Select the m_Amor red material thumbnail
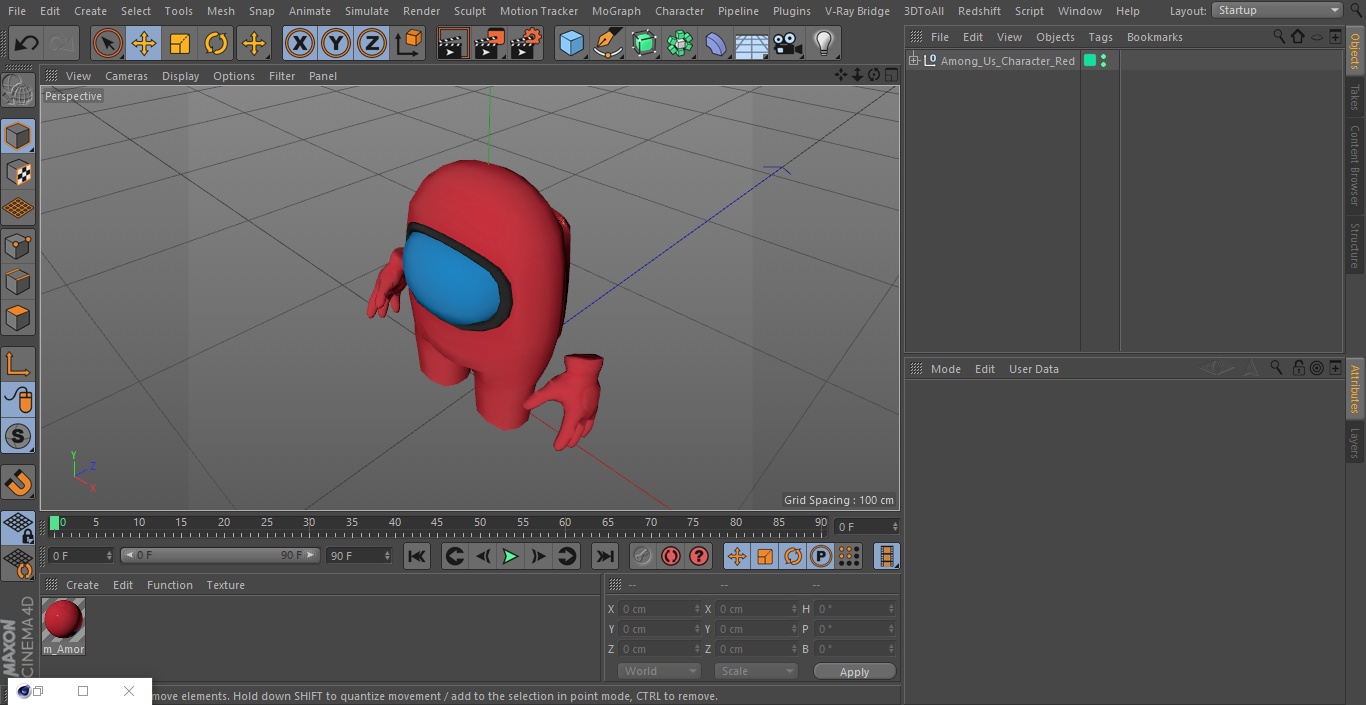The height and width of the screenshot is (705, 1366). click(x=63, y=620)
